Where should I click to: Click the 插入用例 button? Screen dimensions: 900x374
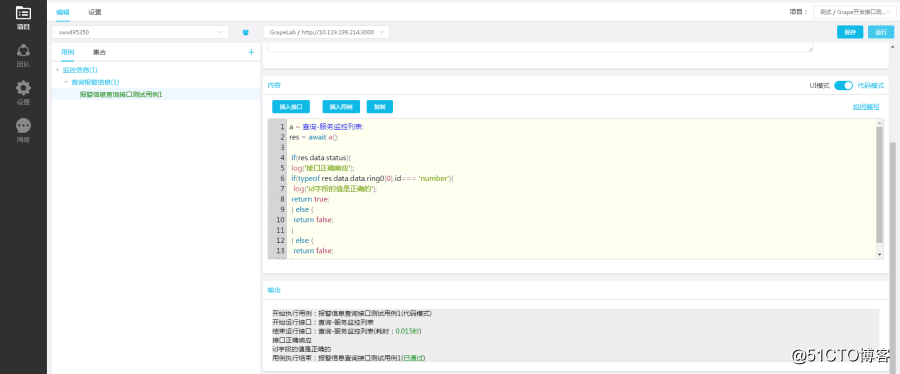(x=341, y=107)
